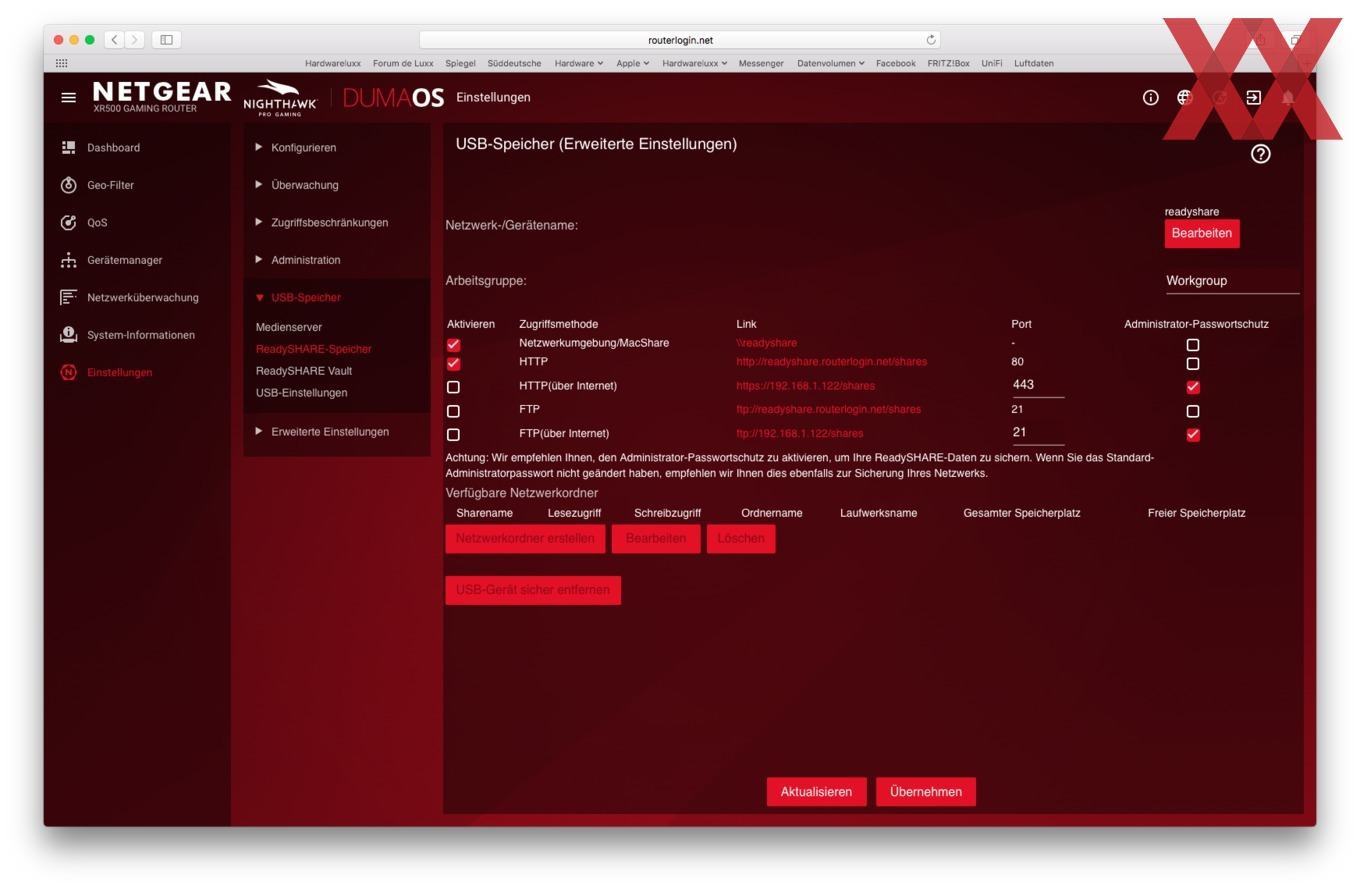1360x889 pixels.
Task: Click the Netzwerküberwachung sidebar icon
Action: [68, 298]
